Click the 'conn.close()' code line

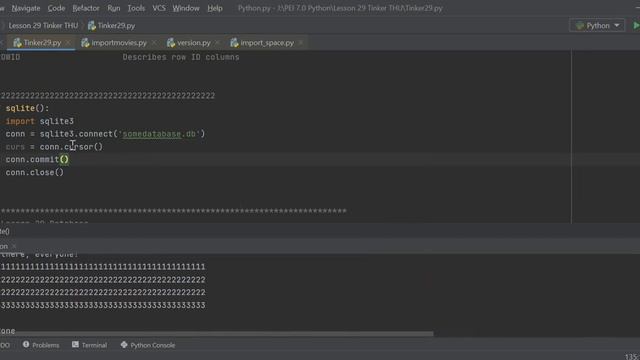click(35, 172)
